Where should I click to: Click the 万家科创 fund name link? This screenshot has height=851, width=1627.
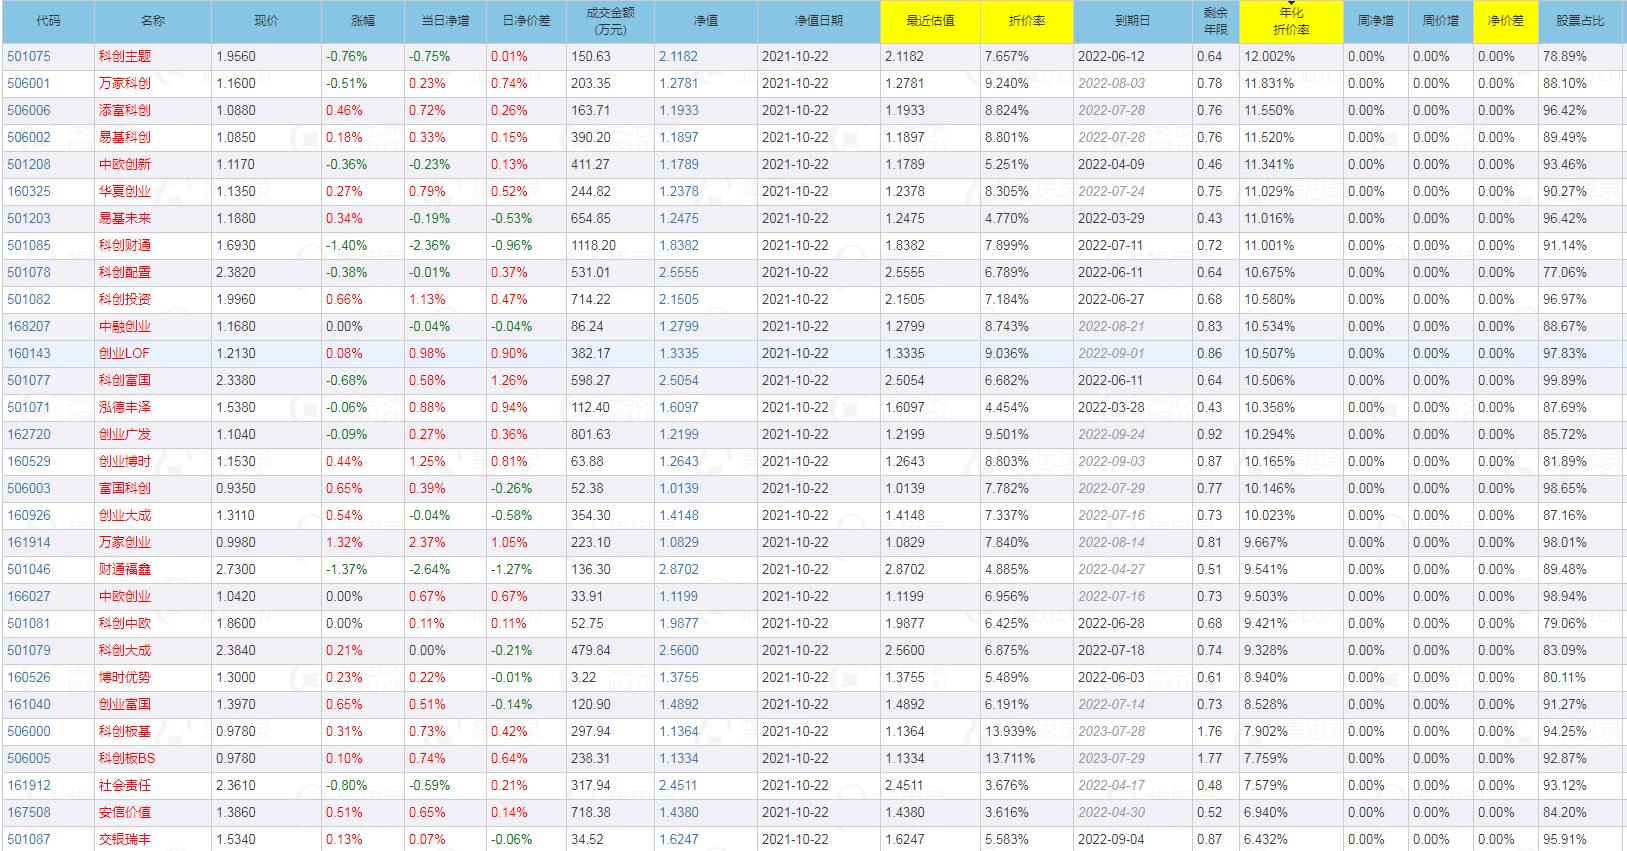tap(125, 84)
